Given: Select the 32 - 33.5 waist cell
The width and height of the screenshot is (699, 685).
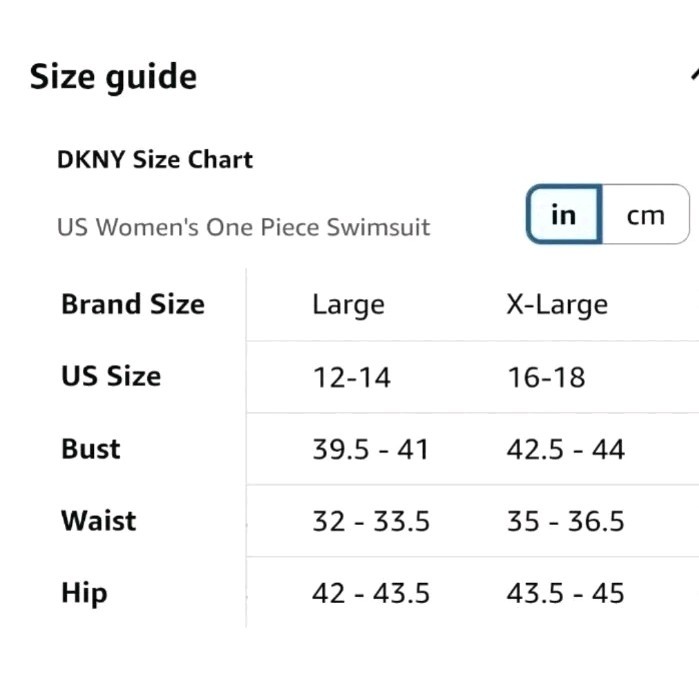Looking at the screenshot, I should pos(371,522).
